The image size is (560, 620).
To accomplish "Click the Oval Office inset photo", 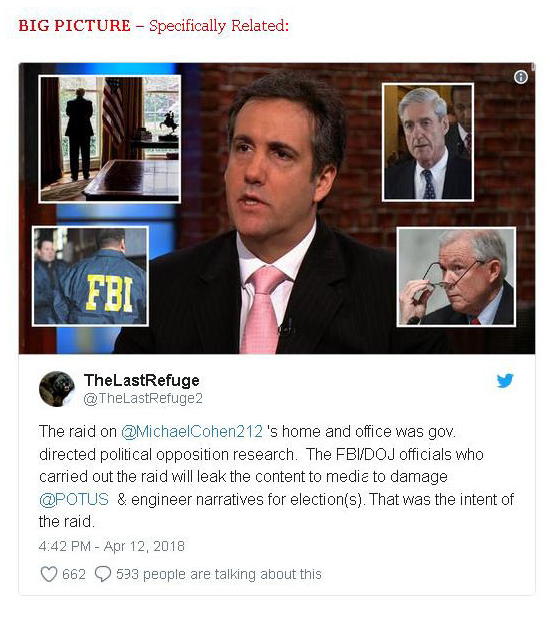I will tap(110, 139).
